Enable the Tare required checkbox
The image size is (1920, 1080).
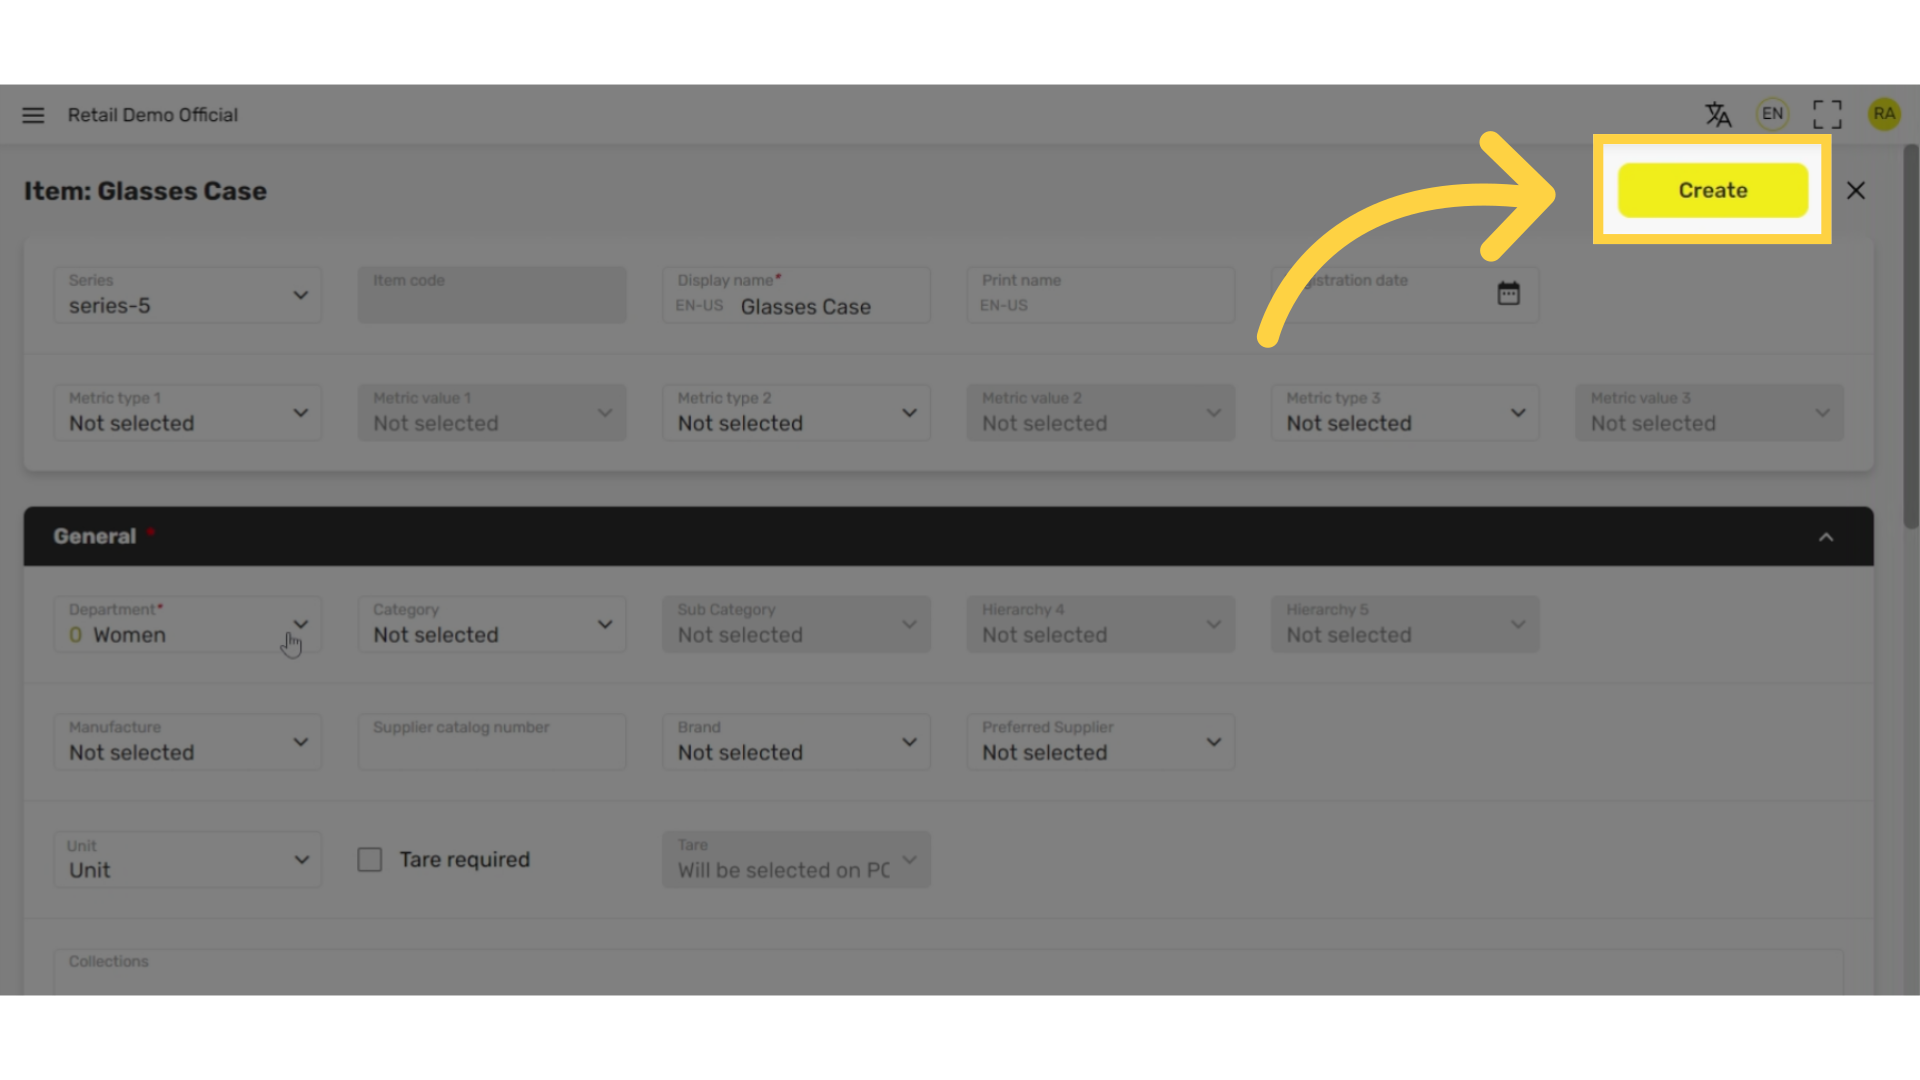[x=370, y=859]
